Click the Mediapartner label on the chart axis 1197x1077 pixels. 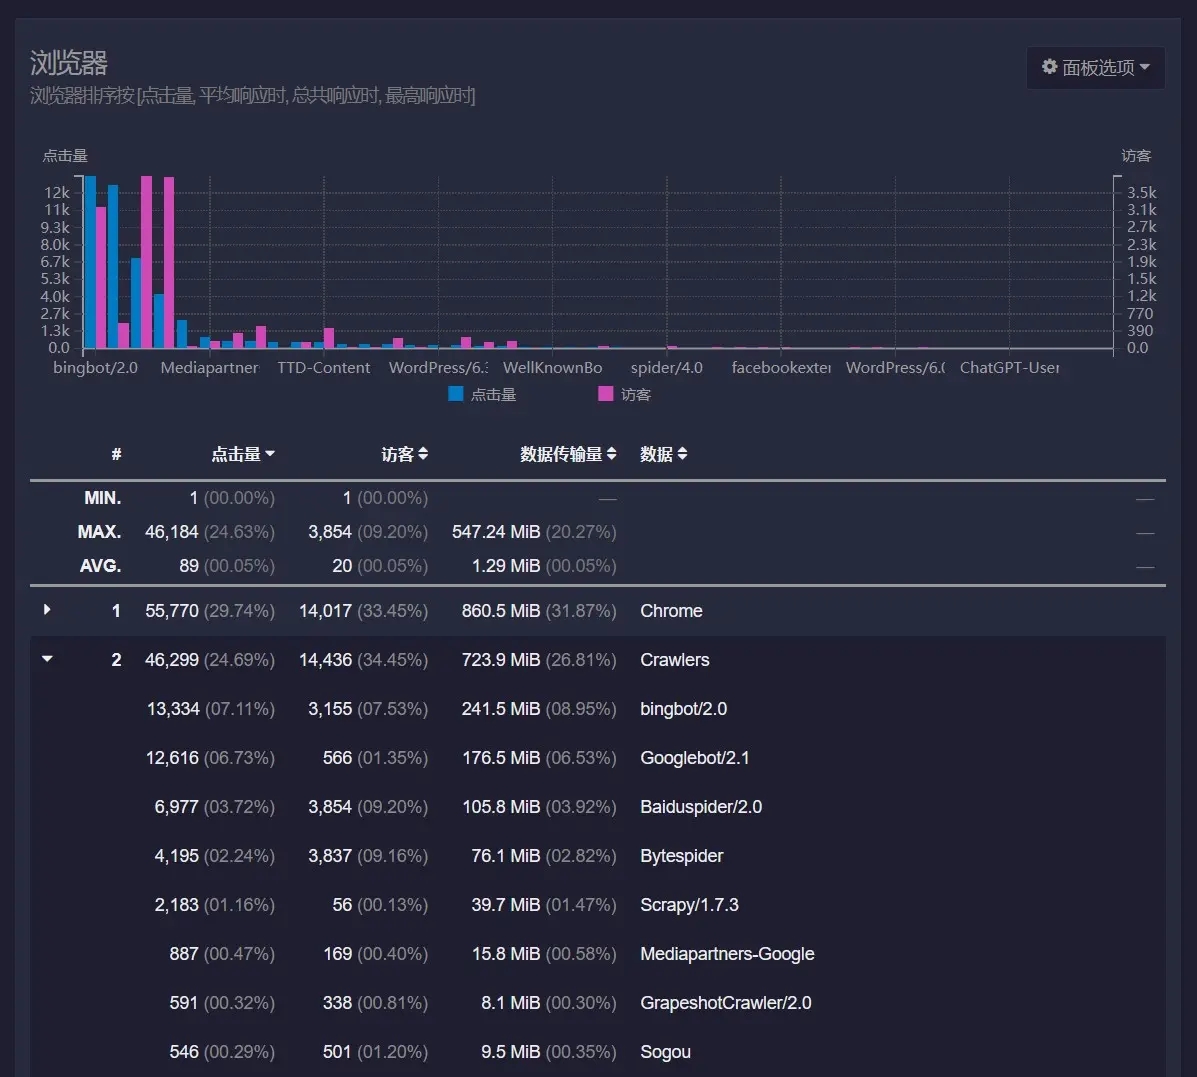click(209, 367)
